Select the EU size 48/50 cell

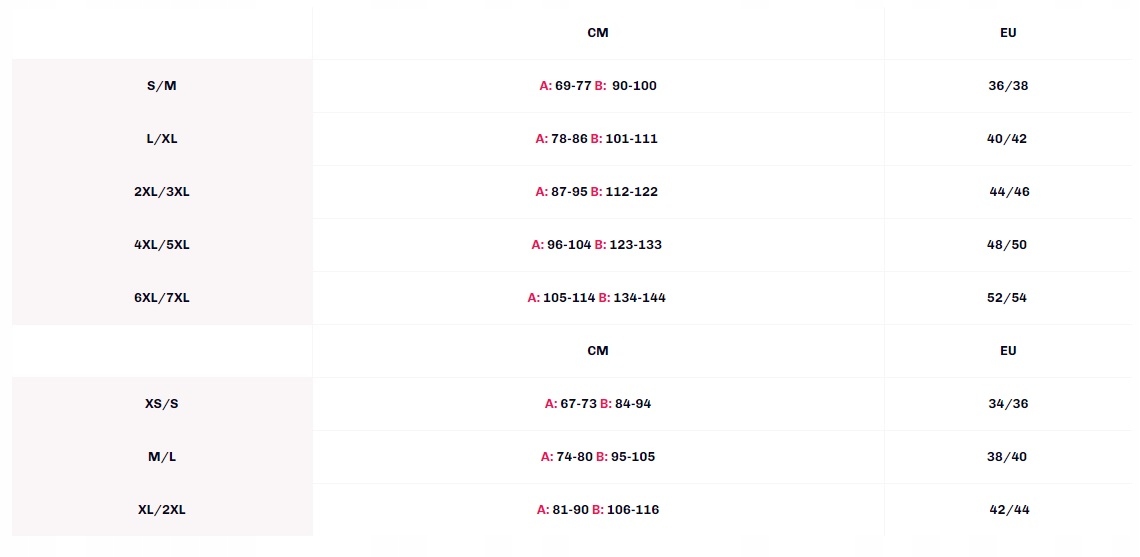pos(1007,245)
